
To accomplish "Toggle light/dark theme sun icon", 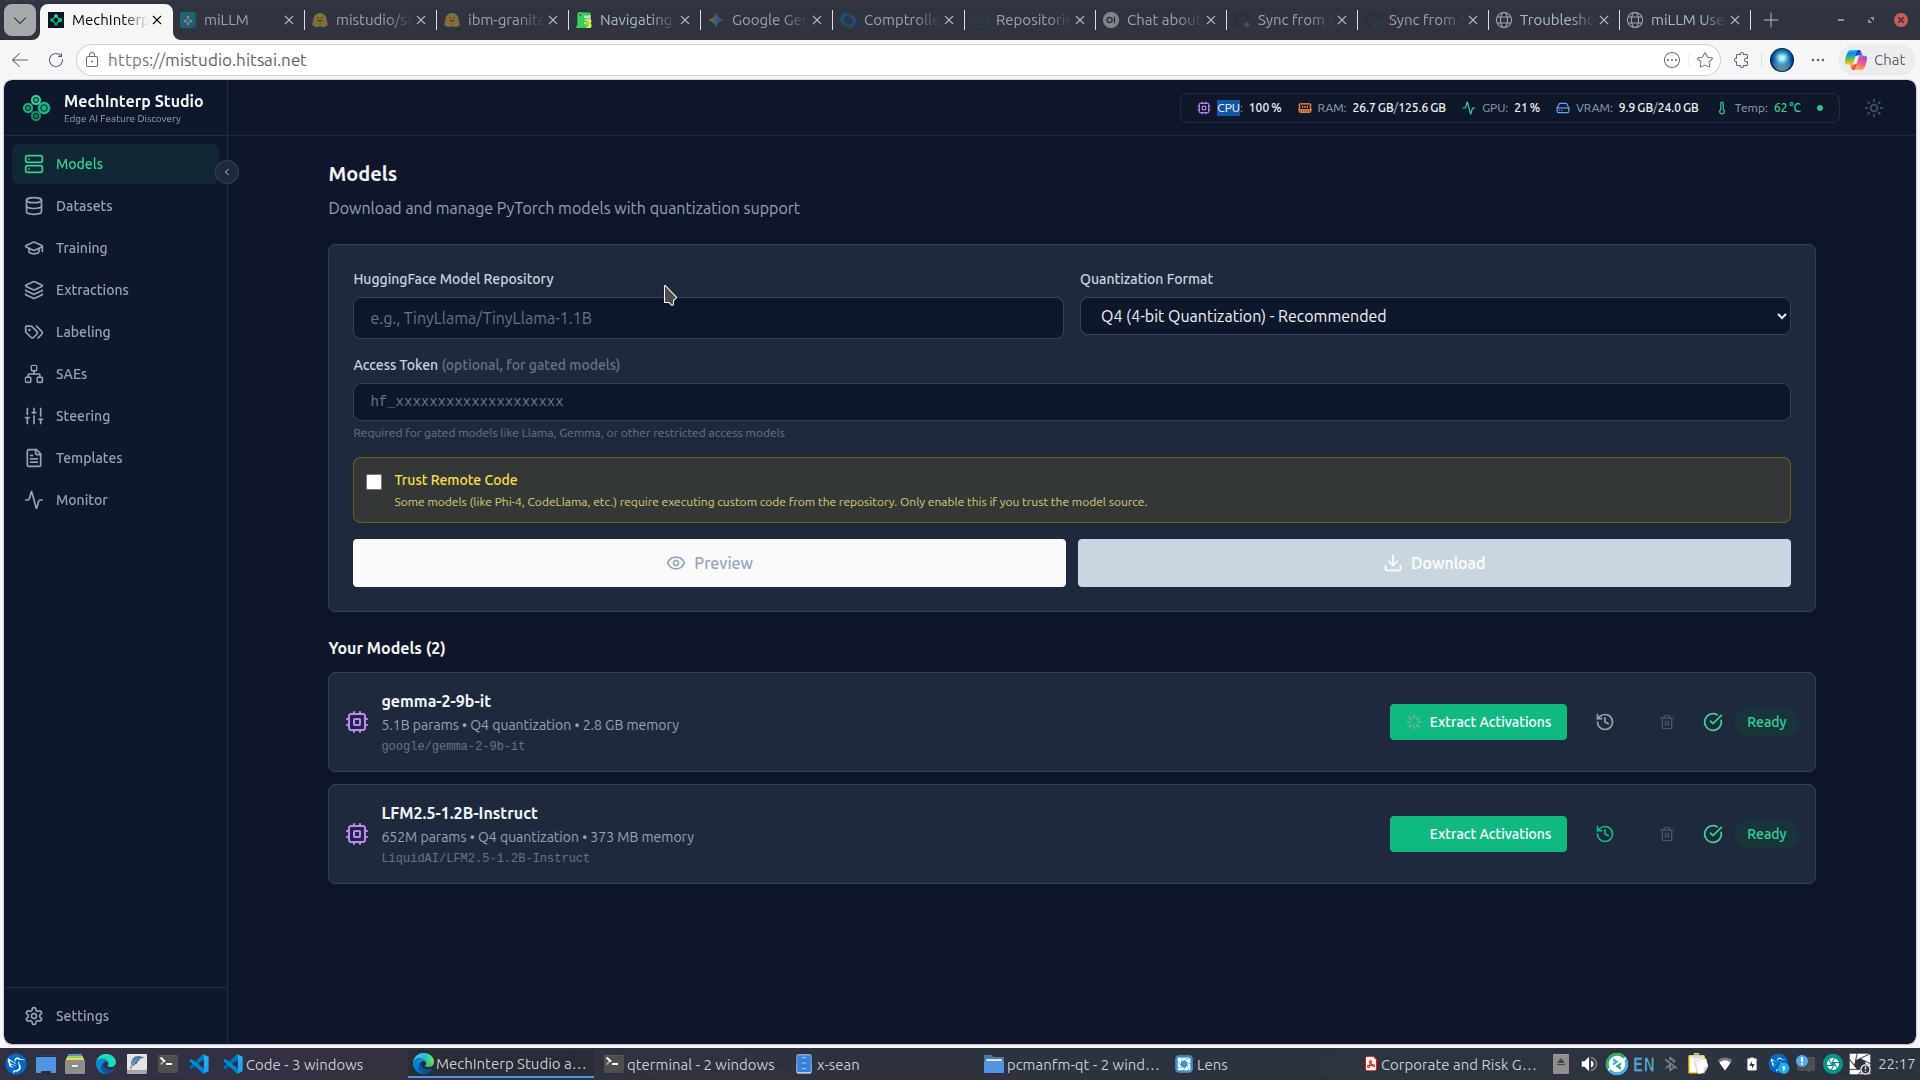I will (x=1874, y=108).
